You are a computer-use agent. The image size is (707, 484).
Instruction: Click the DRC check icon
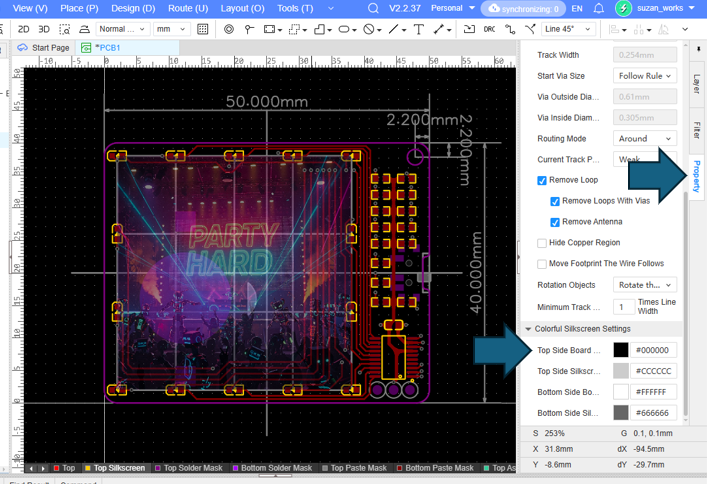[489, 30]
